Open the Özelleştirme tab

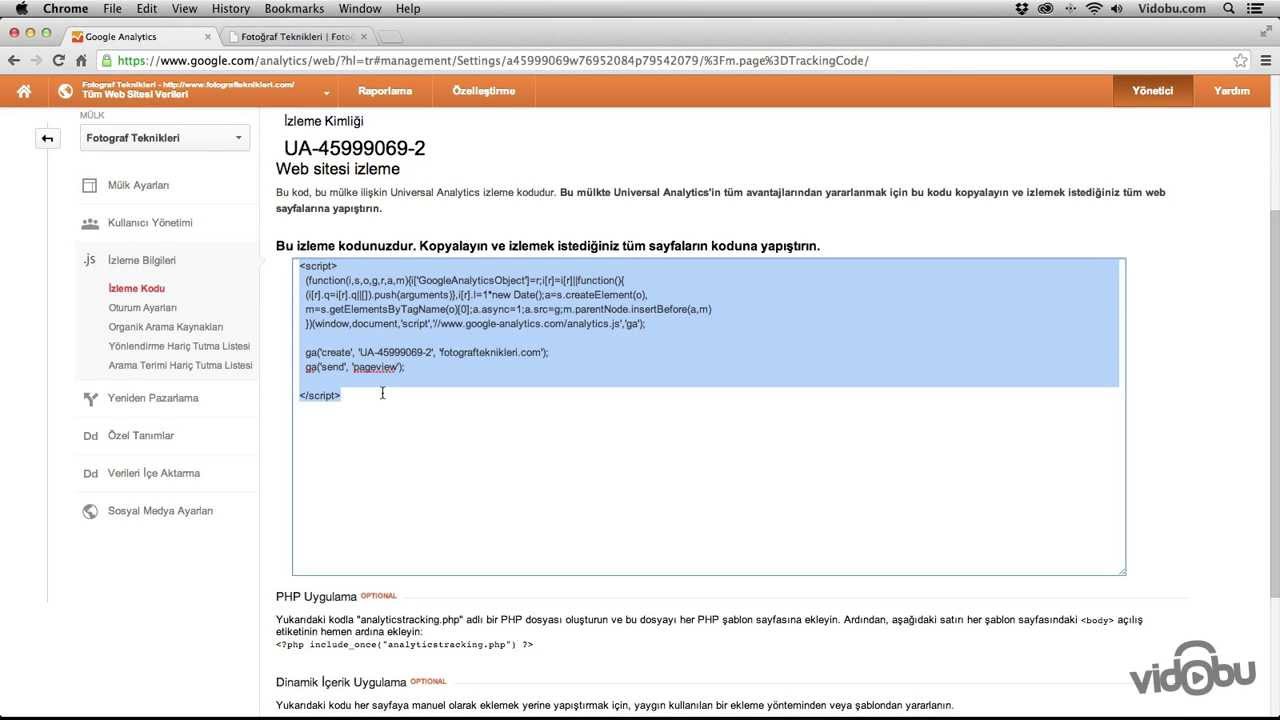click(x=484, y=91)
